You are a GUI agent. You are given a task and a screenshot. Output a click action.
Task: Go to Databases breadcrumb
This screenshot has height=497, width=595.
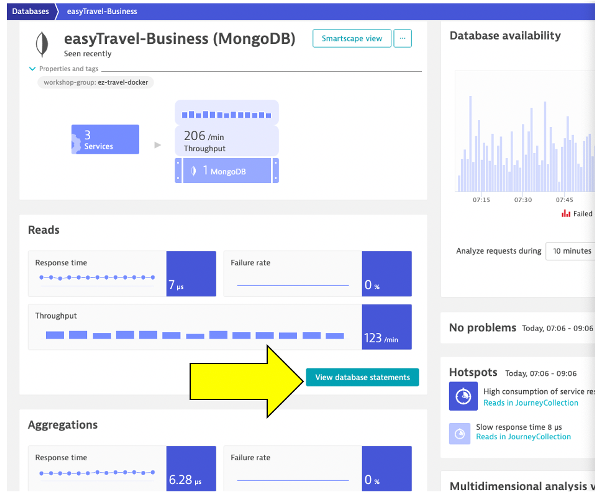[x=30, y=11]
